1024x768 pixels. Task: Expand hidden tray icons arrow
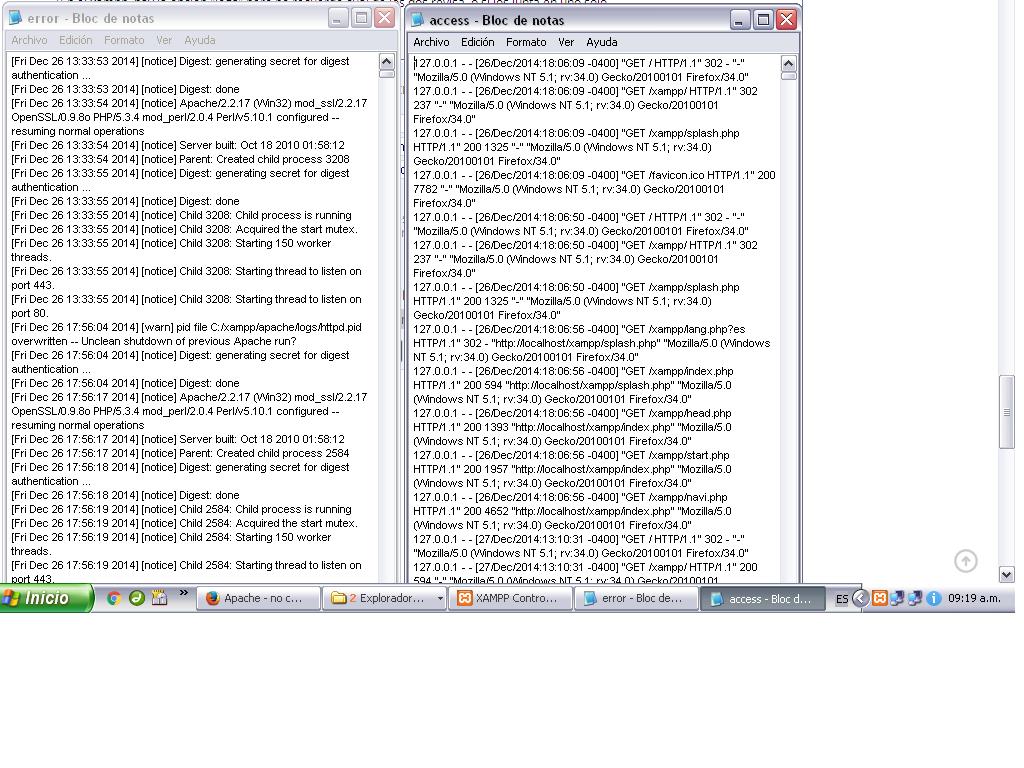860,598
